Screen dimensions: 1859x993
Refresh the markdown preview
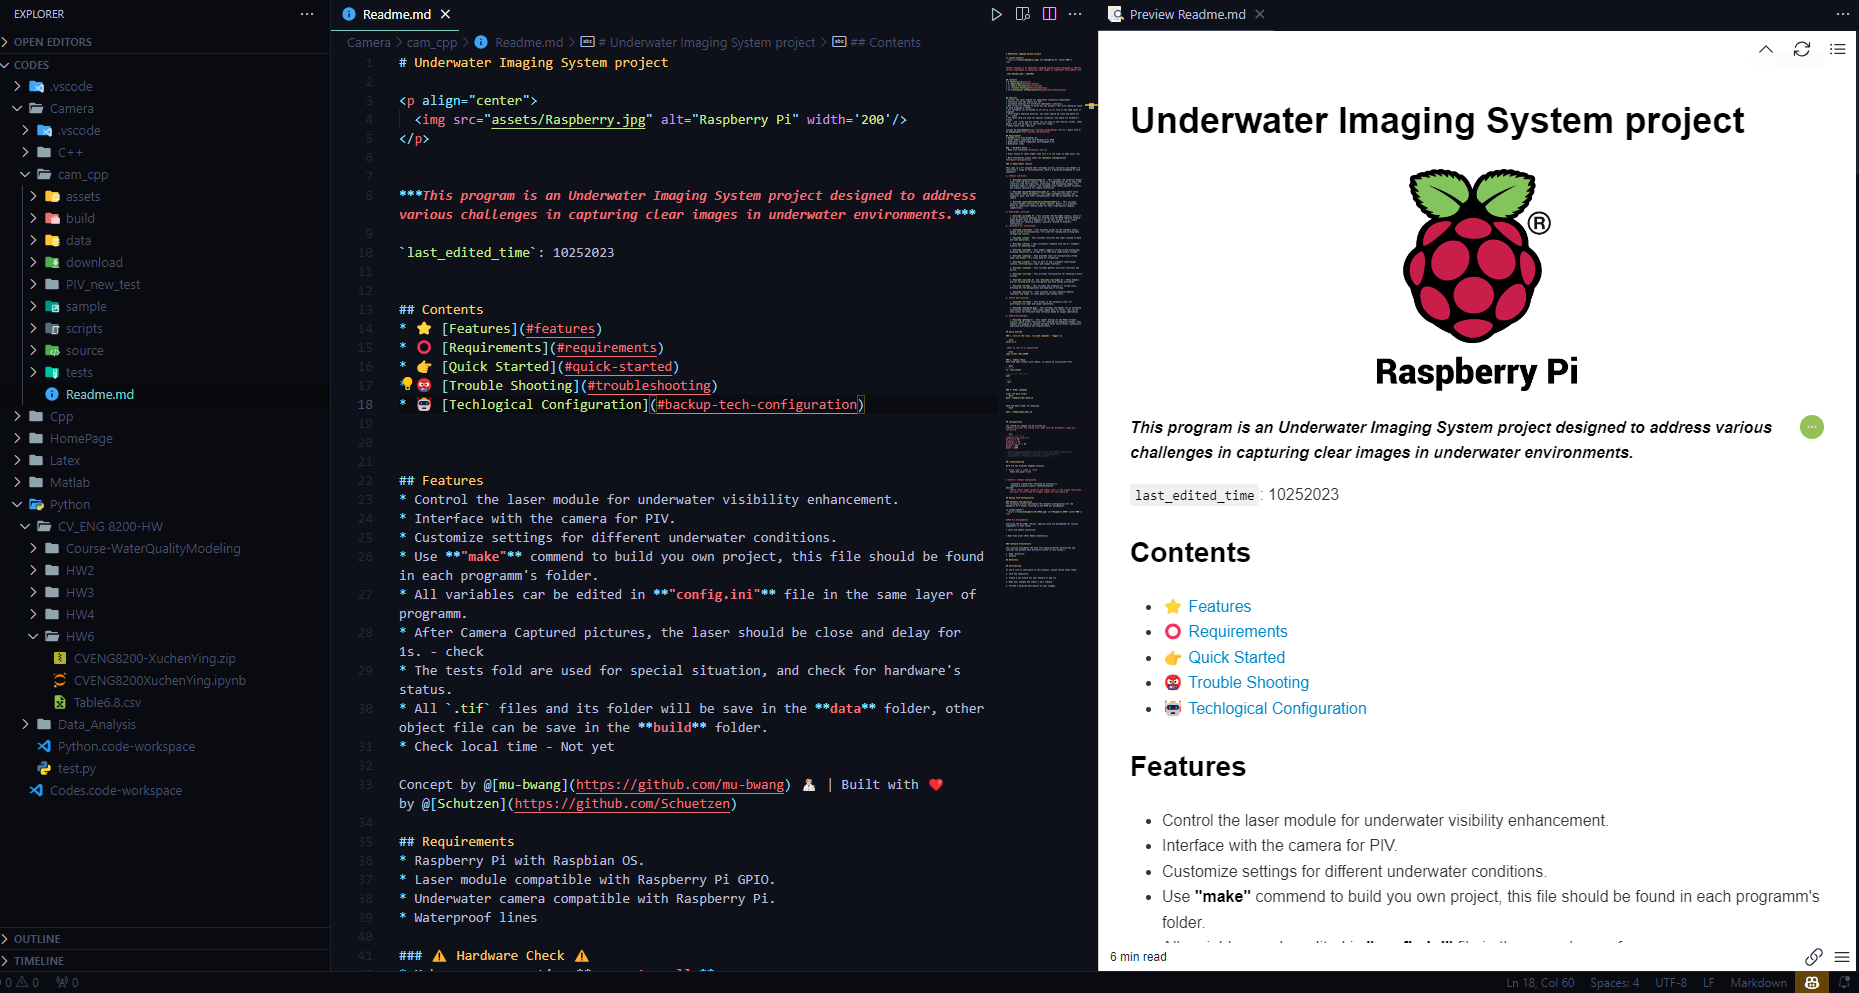click(x=1802, y=49)
